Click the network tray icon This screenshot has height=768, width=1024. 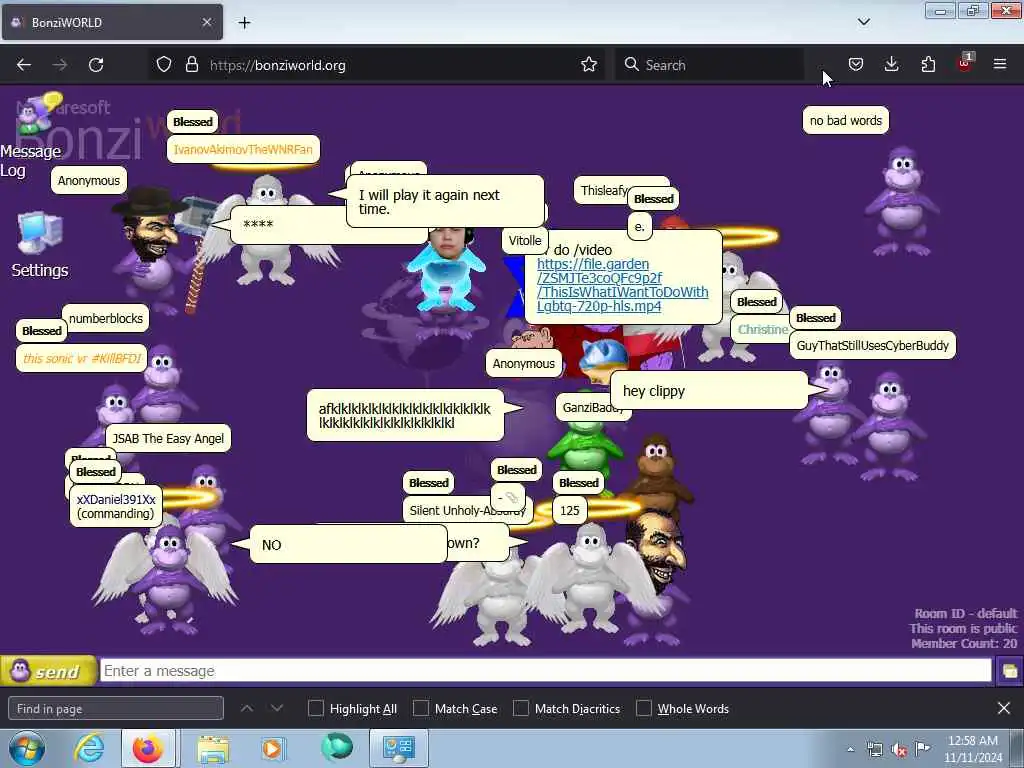click(874, 750)
